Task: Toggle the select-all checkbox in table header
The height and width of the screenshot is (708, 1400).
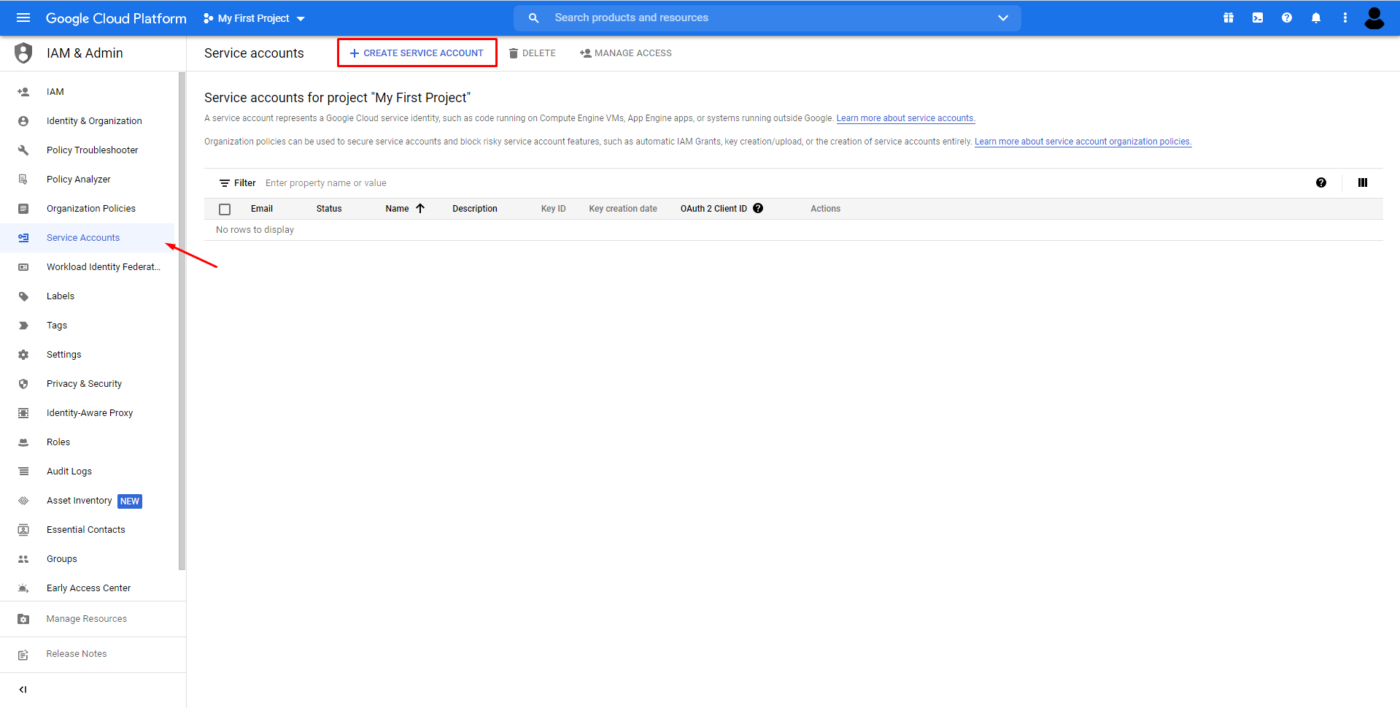Action: pos(225,209)
